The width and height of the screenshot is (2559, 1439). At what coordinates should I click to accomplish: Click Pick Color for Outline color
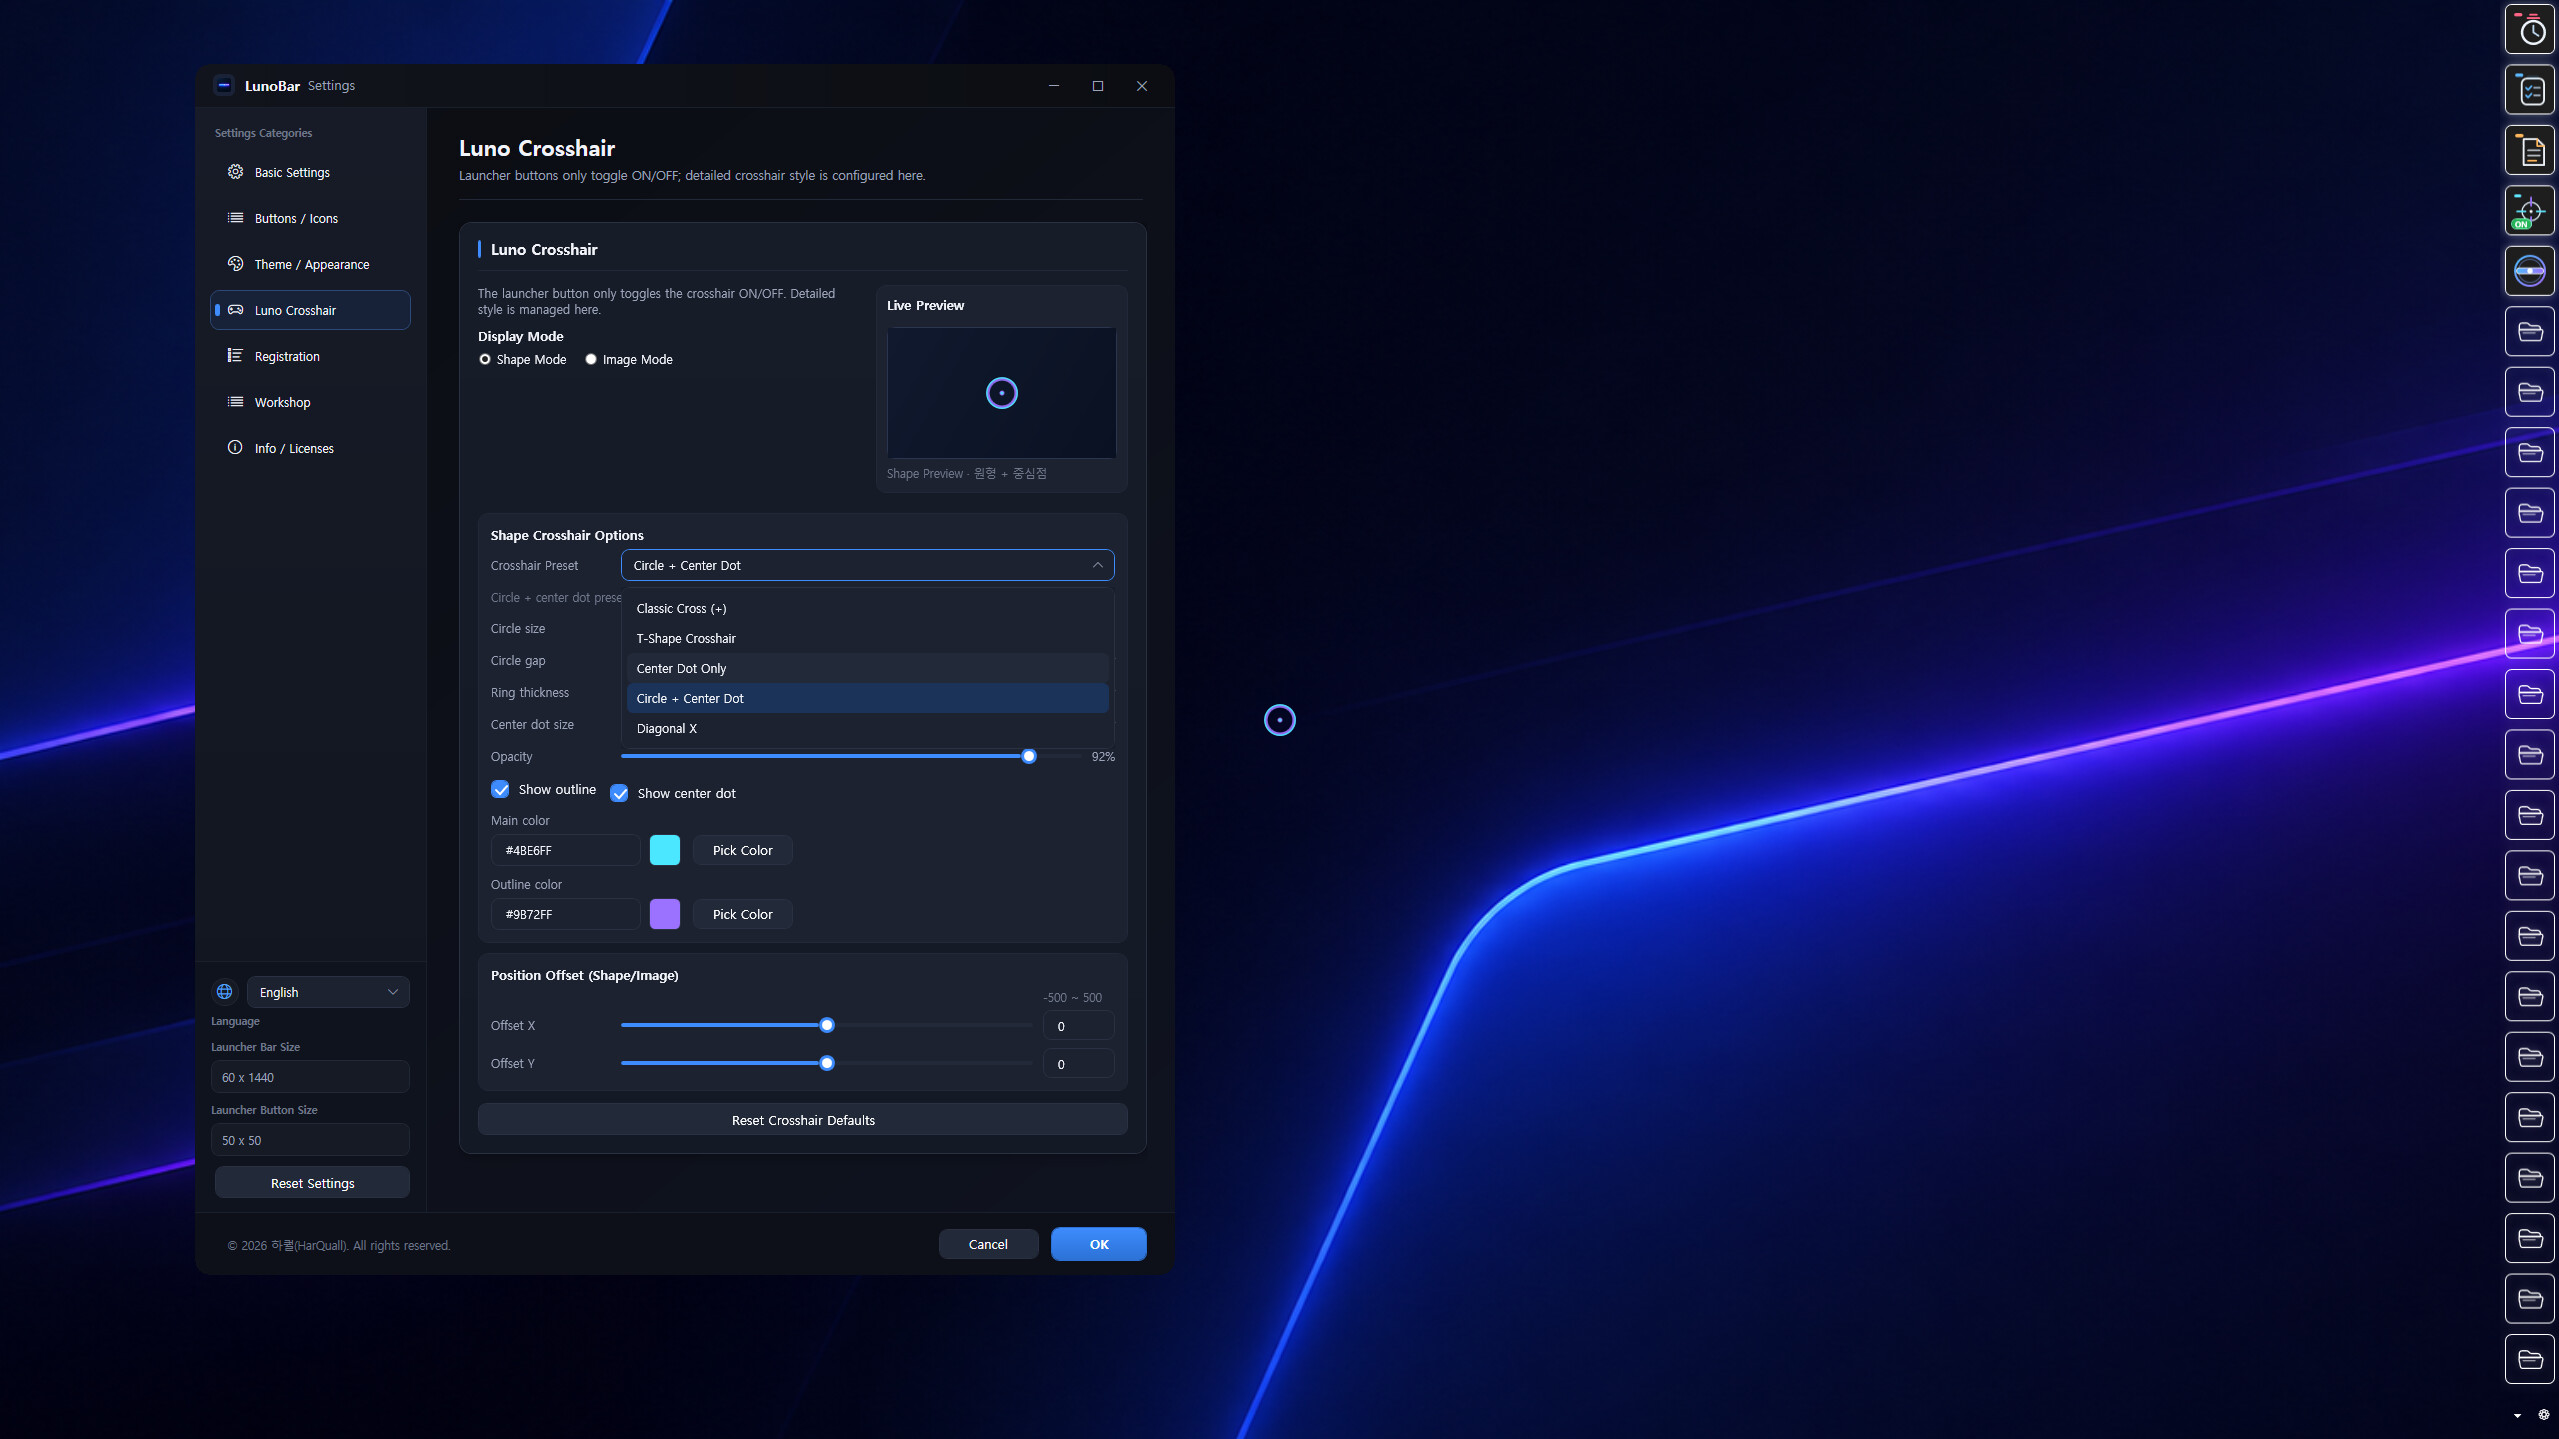(x=742, y=915)
